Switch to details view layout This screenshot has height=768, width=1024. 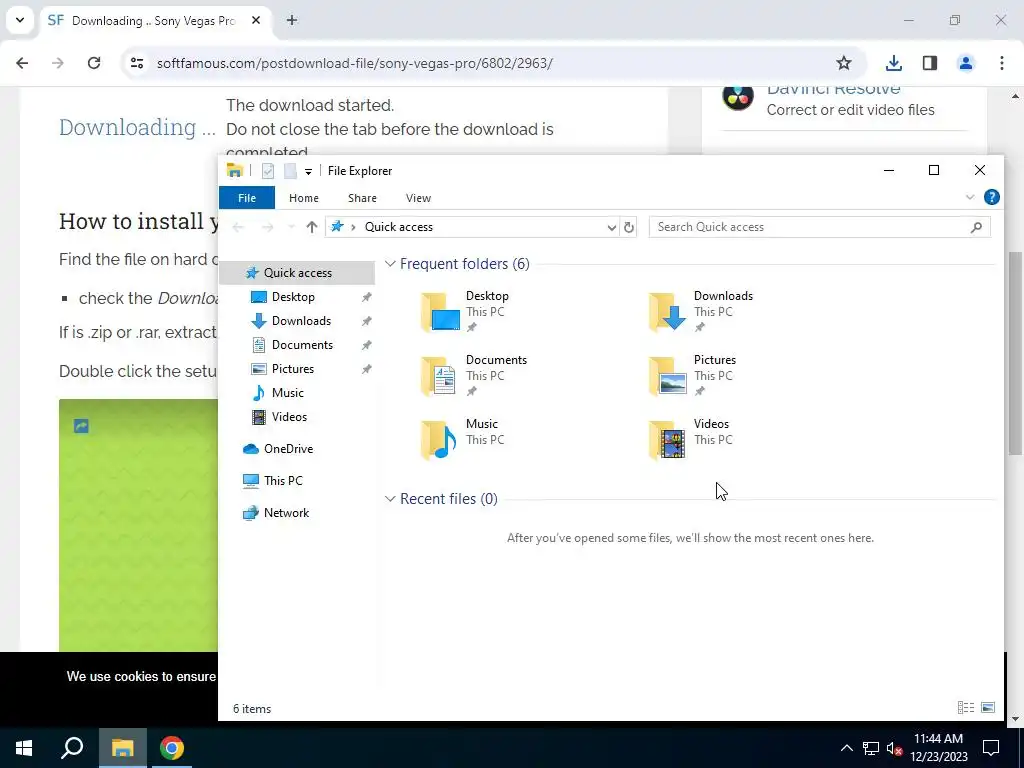[966, 707]
